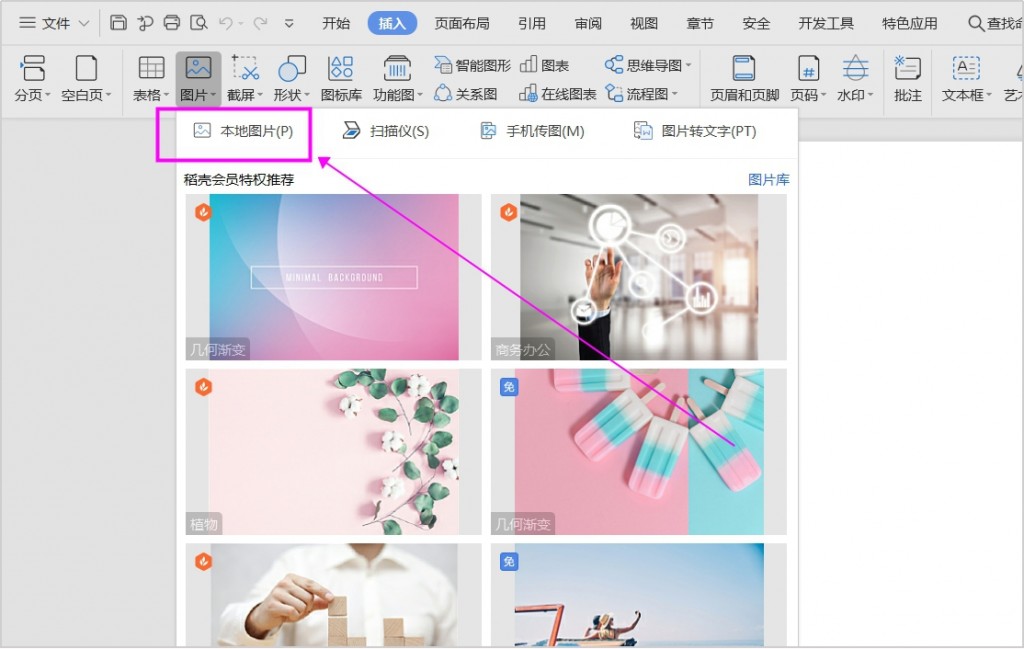This screenshot has width=1024, height=649.
Task: Expand the 功能图 dropdown arrow
Action: [x=420, y=95]
